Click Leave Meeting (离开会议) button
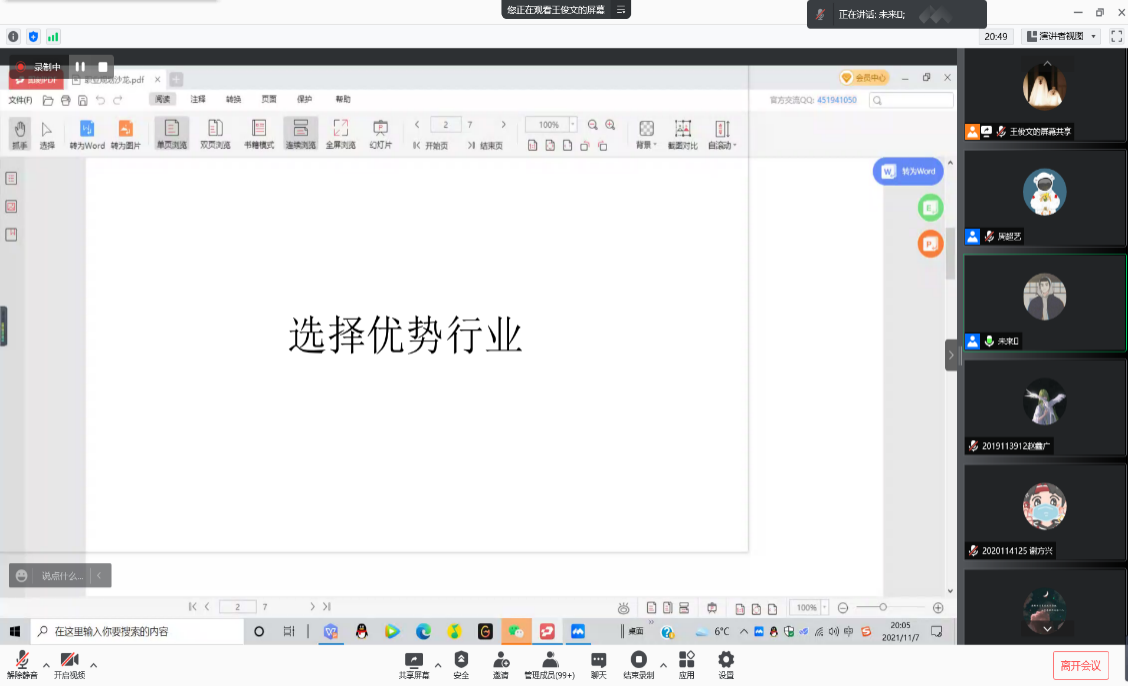Image resolution: width=1128 pixels, height=686 pixels. click(x=1080, y=665)
